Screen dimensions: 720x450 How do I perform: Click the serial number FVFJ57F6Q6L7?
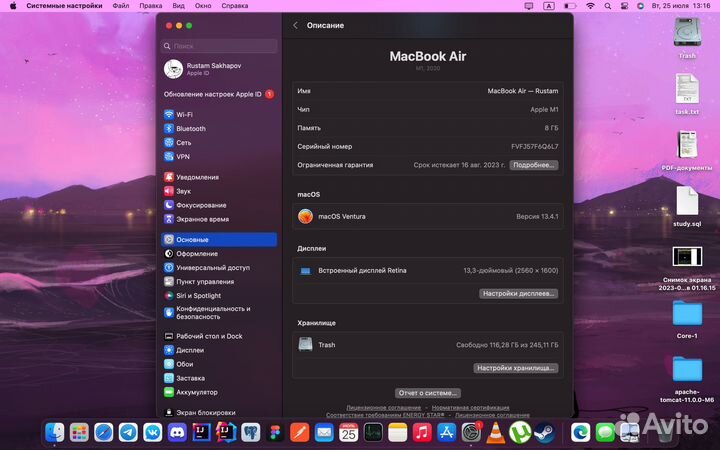pos(534,146)
